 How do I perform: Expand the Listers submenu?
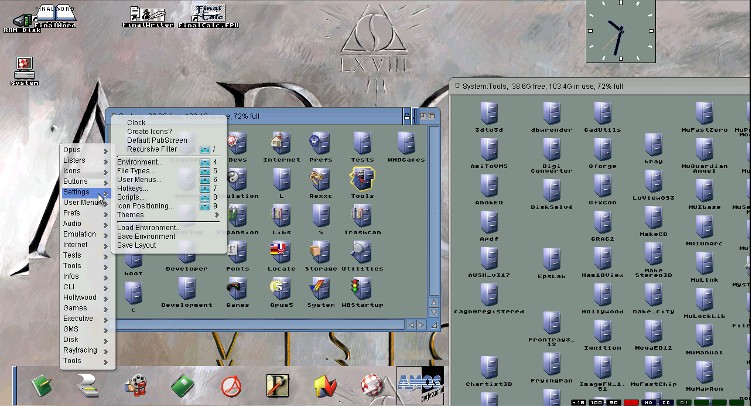click(75, 160)
